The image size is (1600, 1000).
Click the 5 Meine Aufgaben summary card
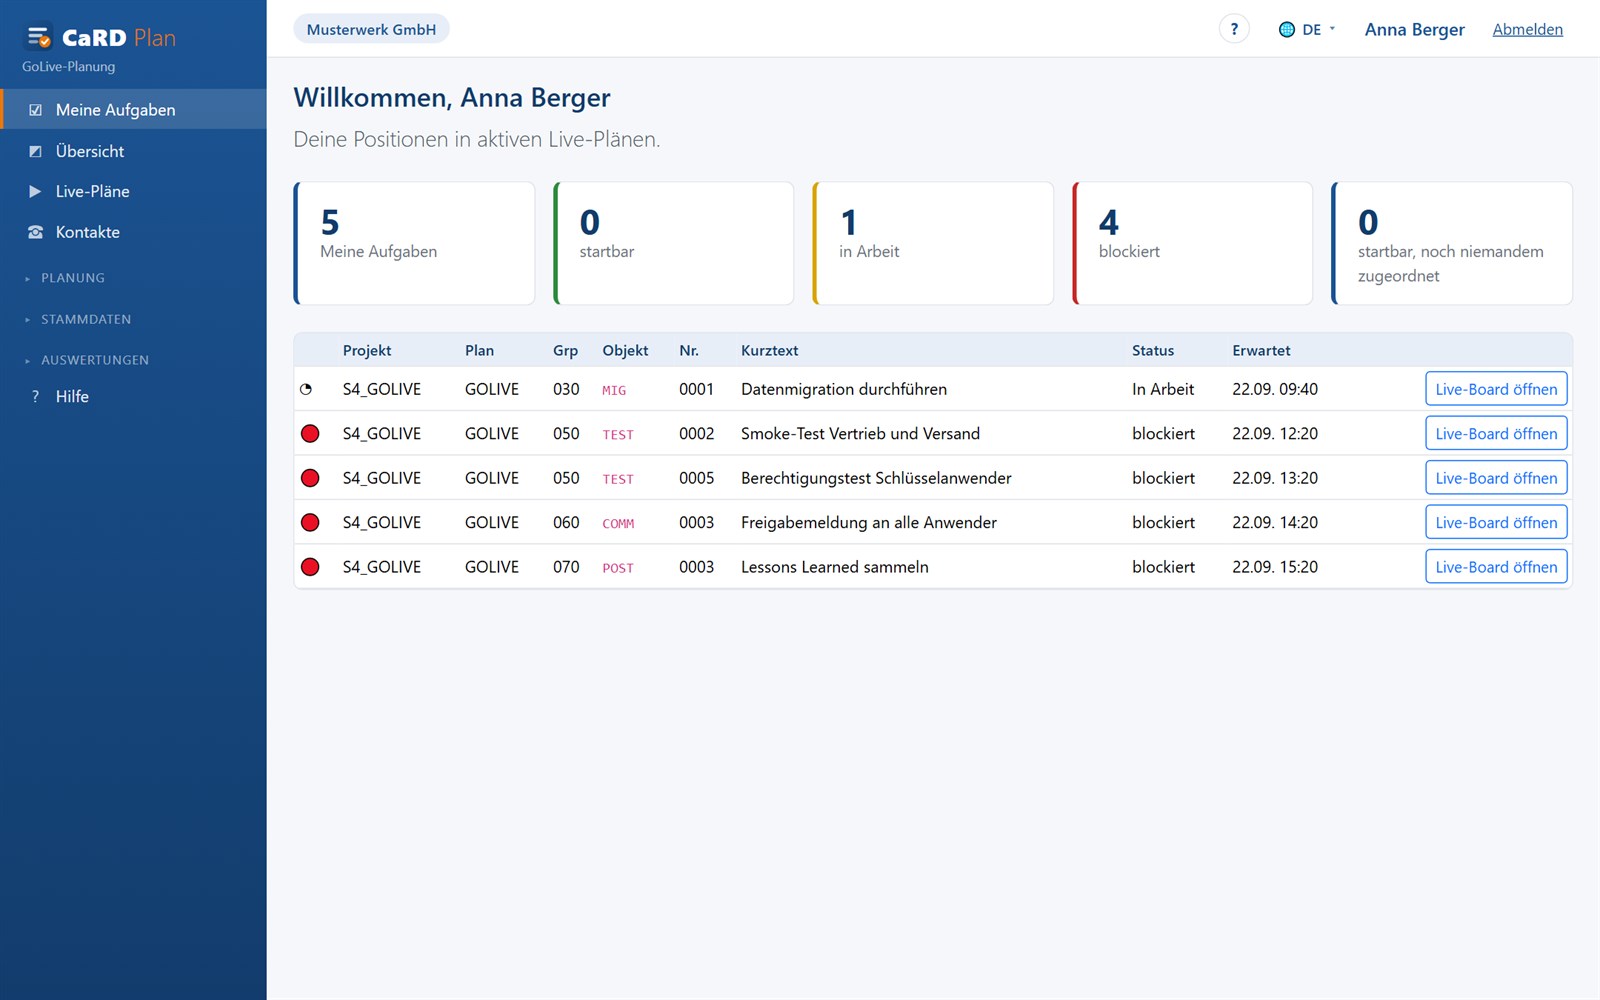pos(414,243)
